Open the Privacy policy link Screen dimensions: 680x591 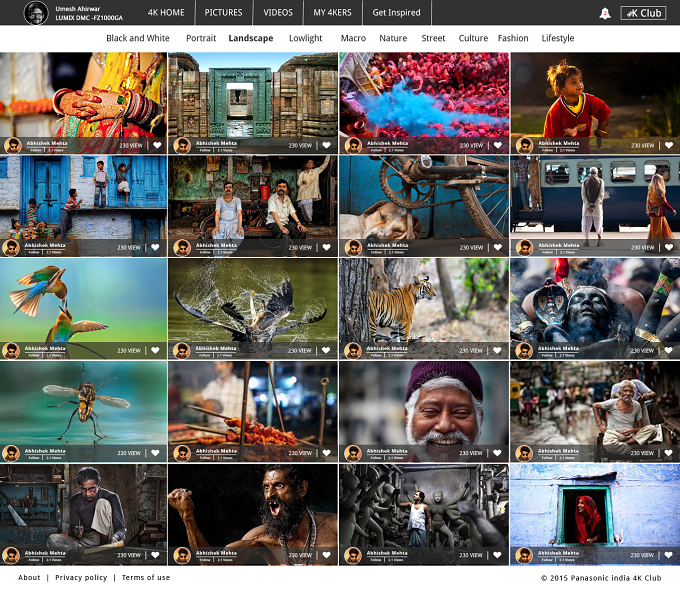[81, 578]
